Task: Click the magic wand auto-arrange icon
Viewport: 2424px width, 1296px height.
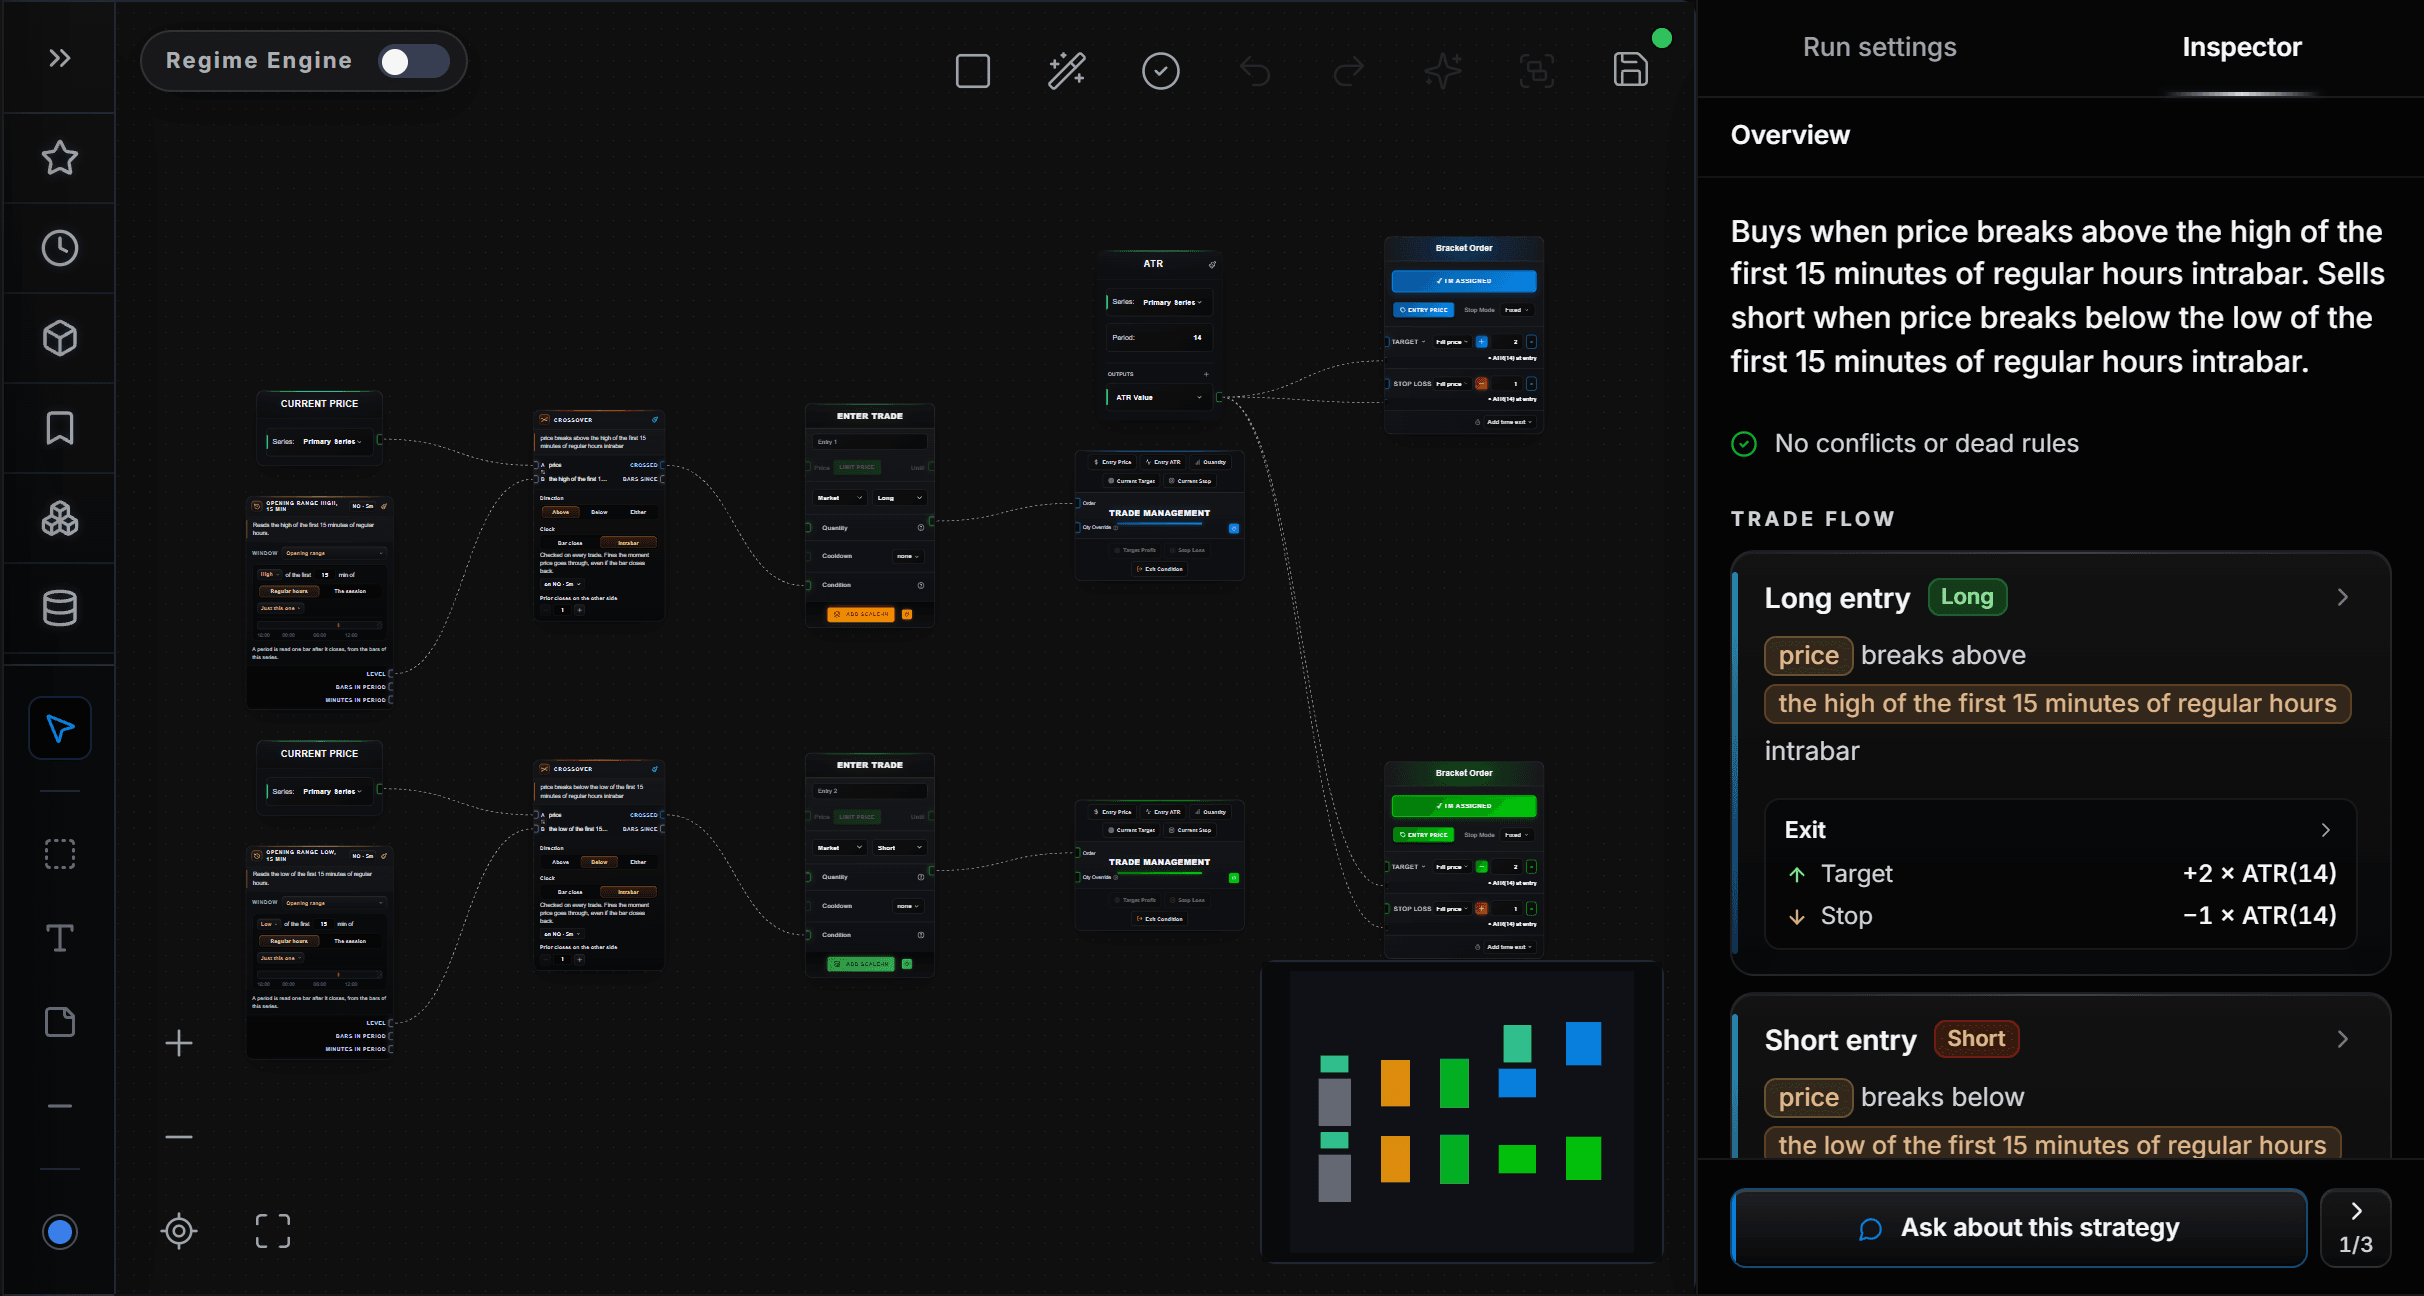Action: point(1067,71)
